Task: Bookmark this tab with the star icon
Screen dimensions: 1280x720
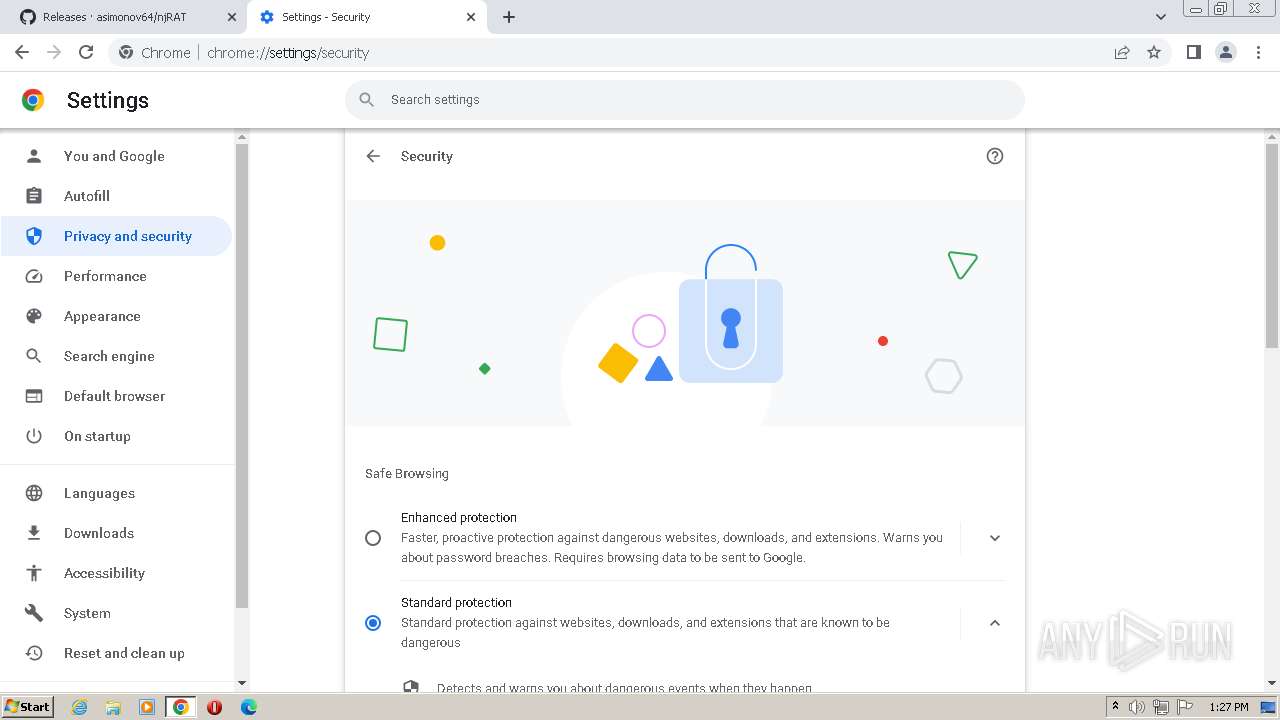Action: [1154, 52]
